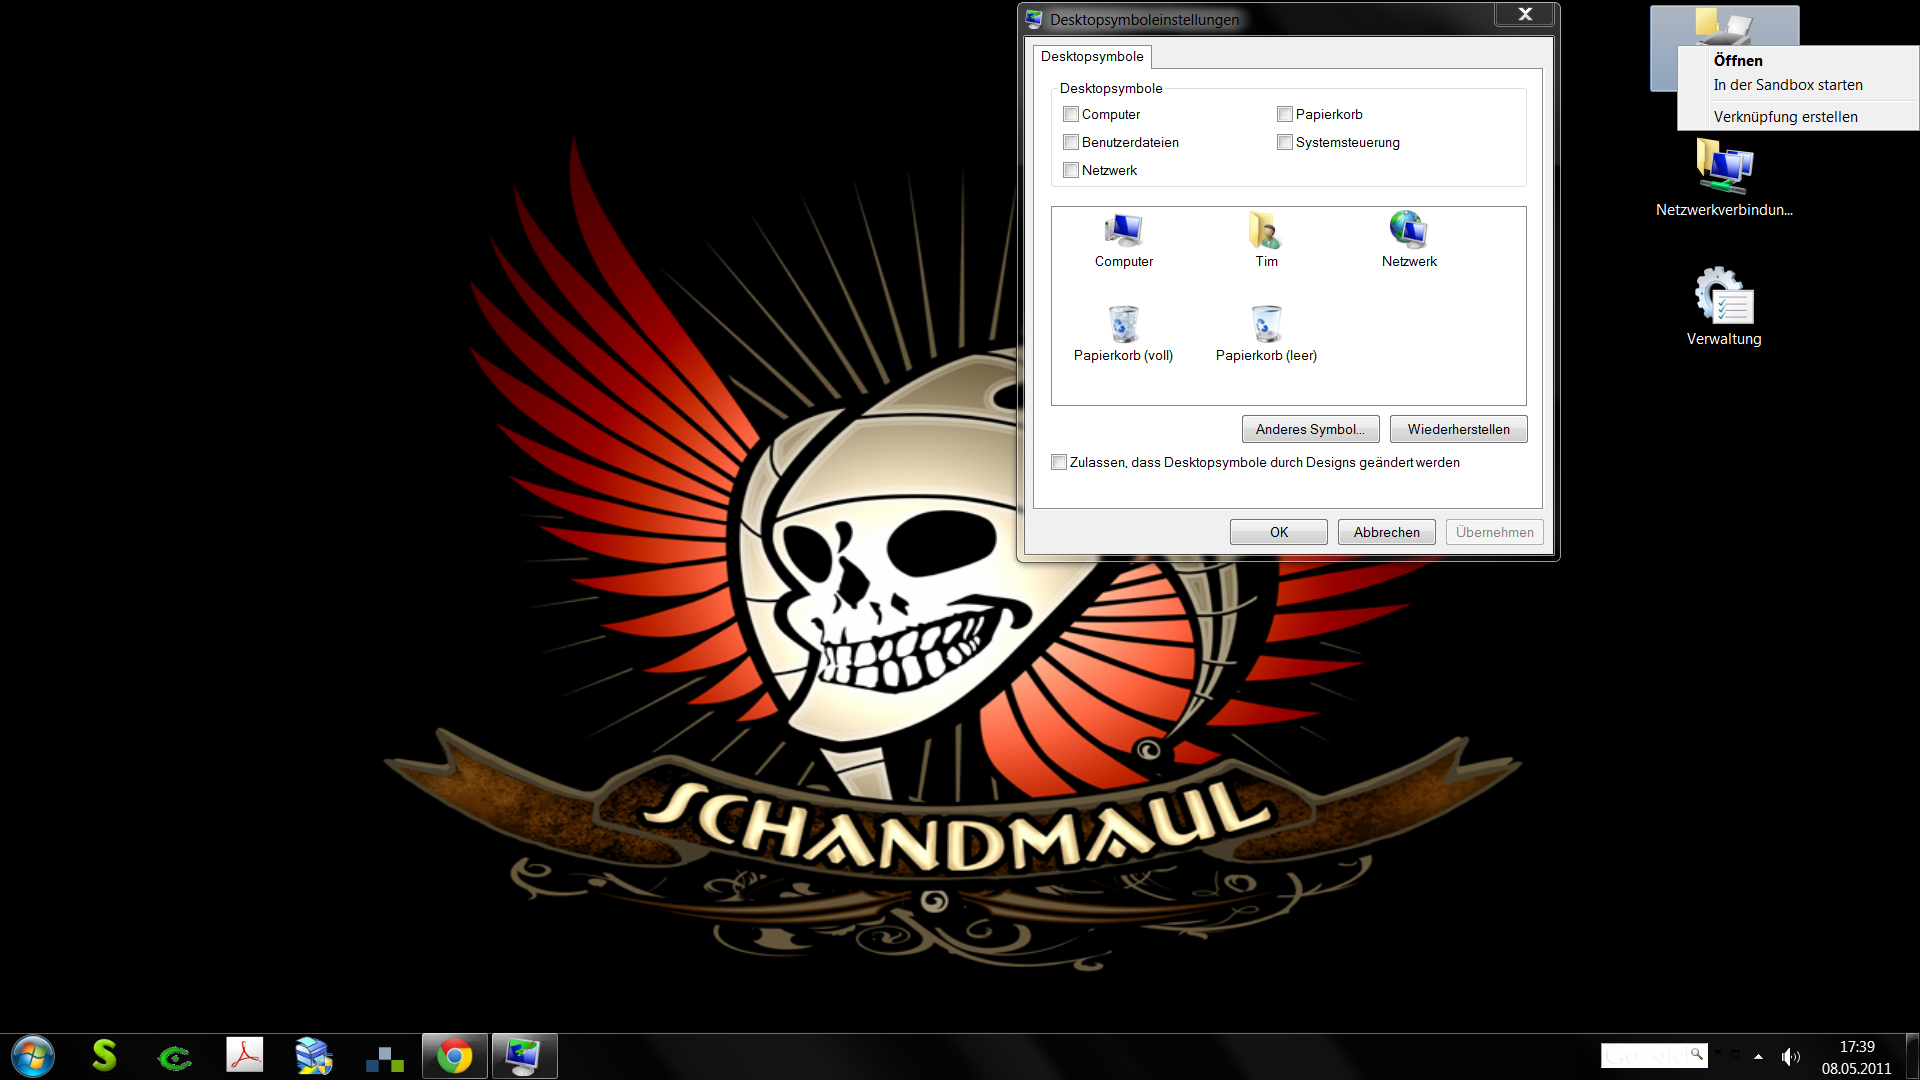The height and width of the screenshot is (1080, 1920).
Task: Open the stacked boxes taskbar icon
Action: [314, 1056]
